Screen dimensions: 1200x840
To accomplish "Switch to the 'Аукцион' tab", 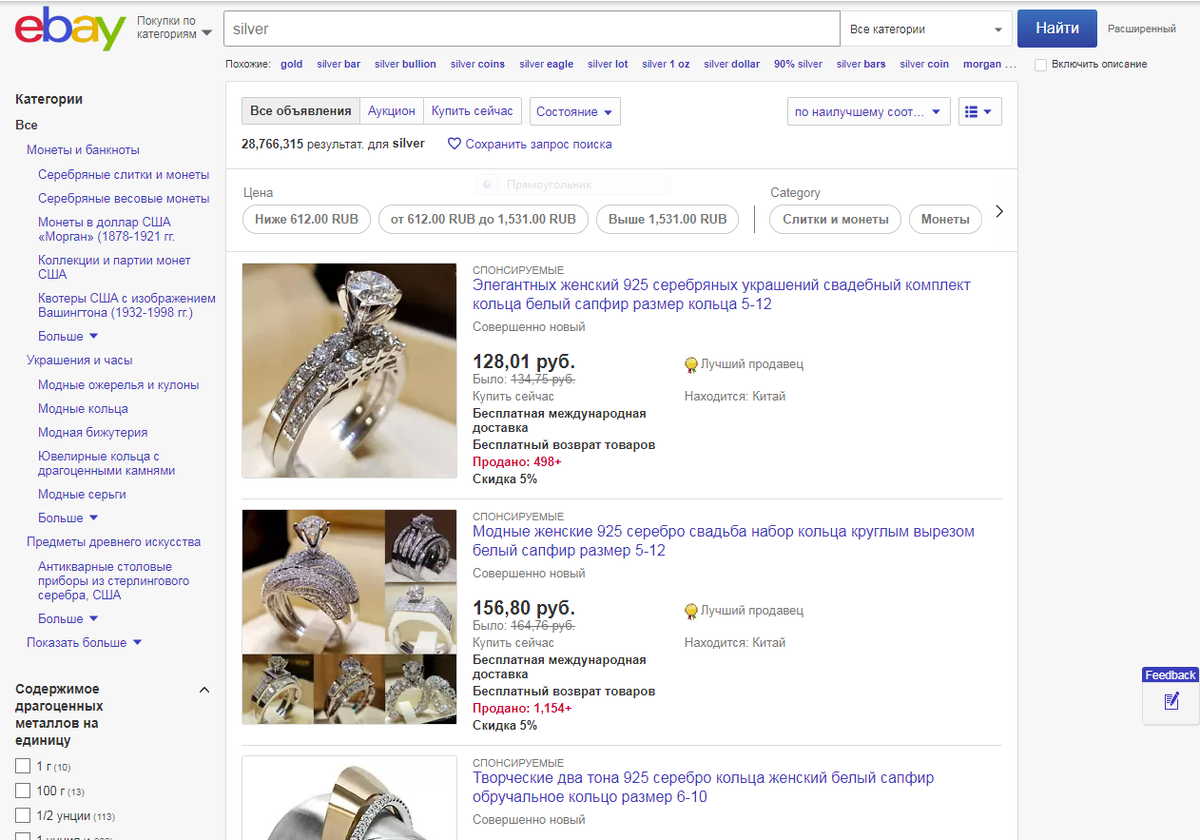I will coord(391,111).
